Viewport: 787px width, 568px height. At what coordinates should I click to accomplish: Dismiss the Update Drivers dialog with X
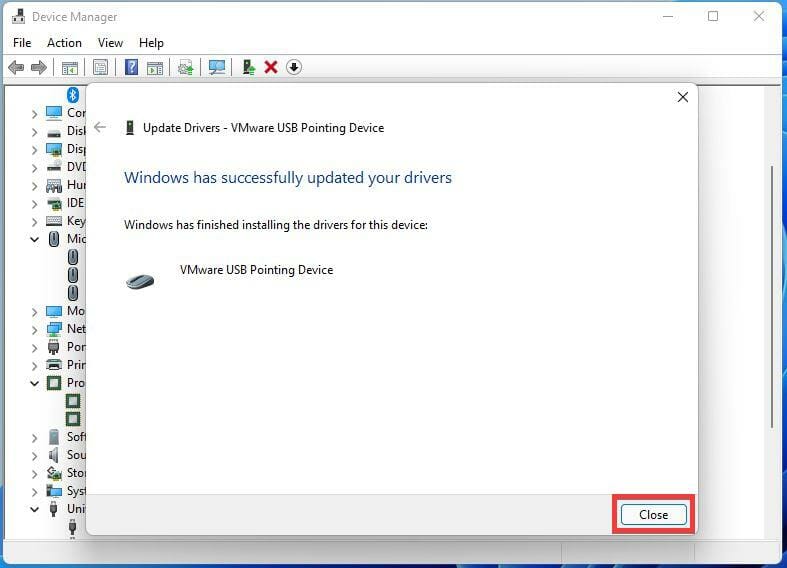(683, 97)
